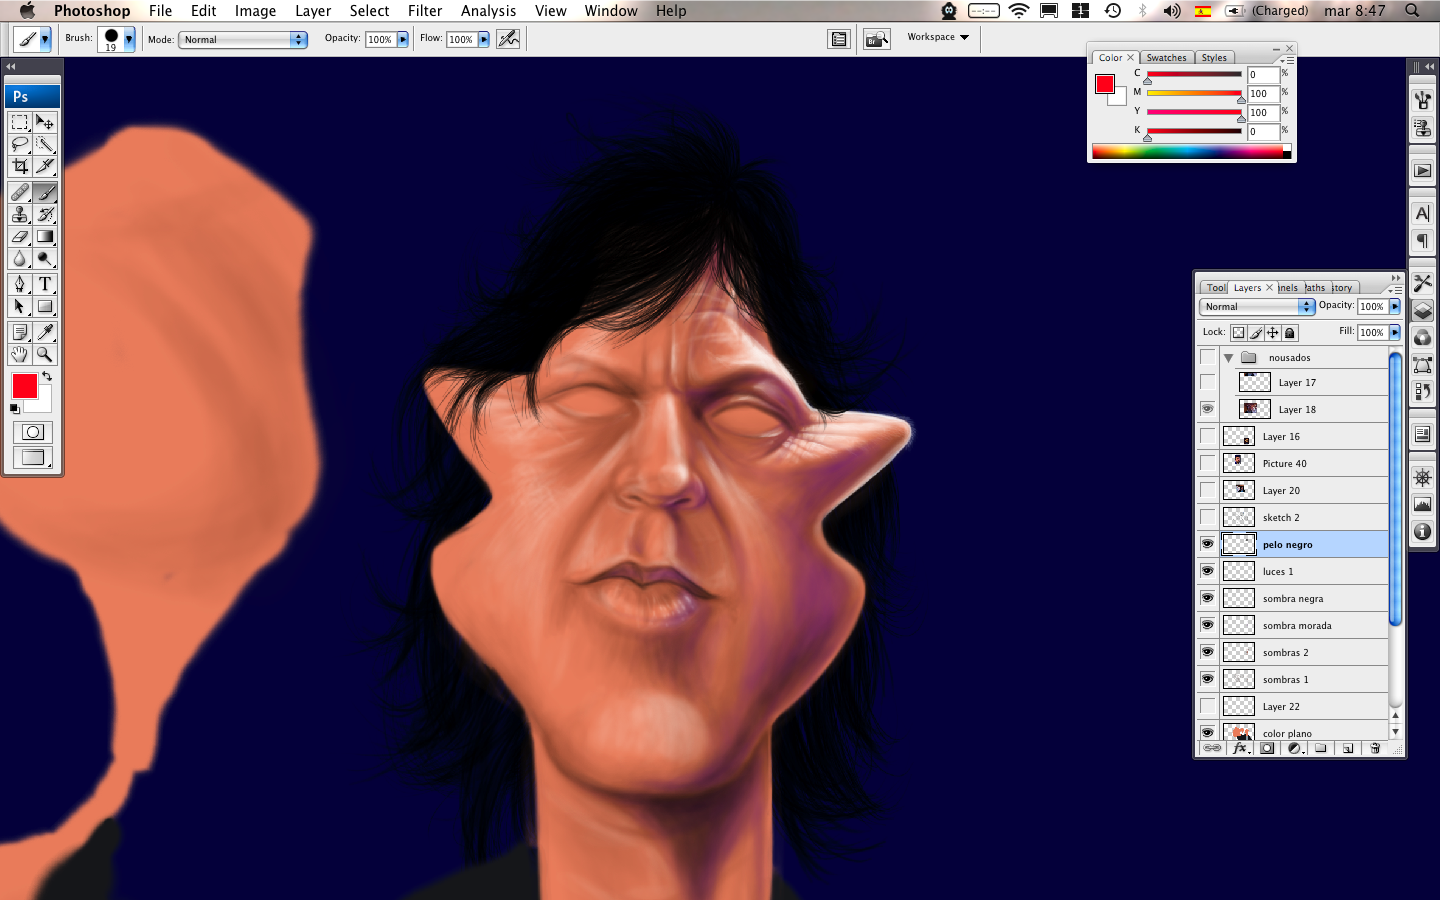The height and width of the screenshot is (900, 1440).
Task: Enable airbrush option in options bar
Action: pyautogui.click(x=508, y=39)
